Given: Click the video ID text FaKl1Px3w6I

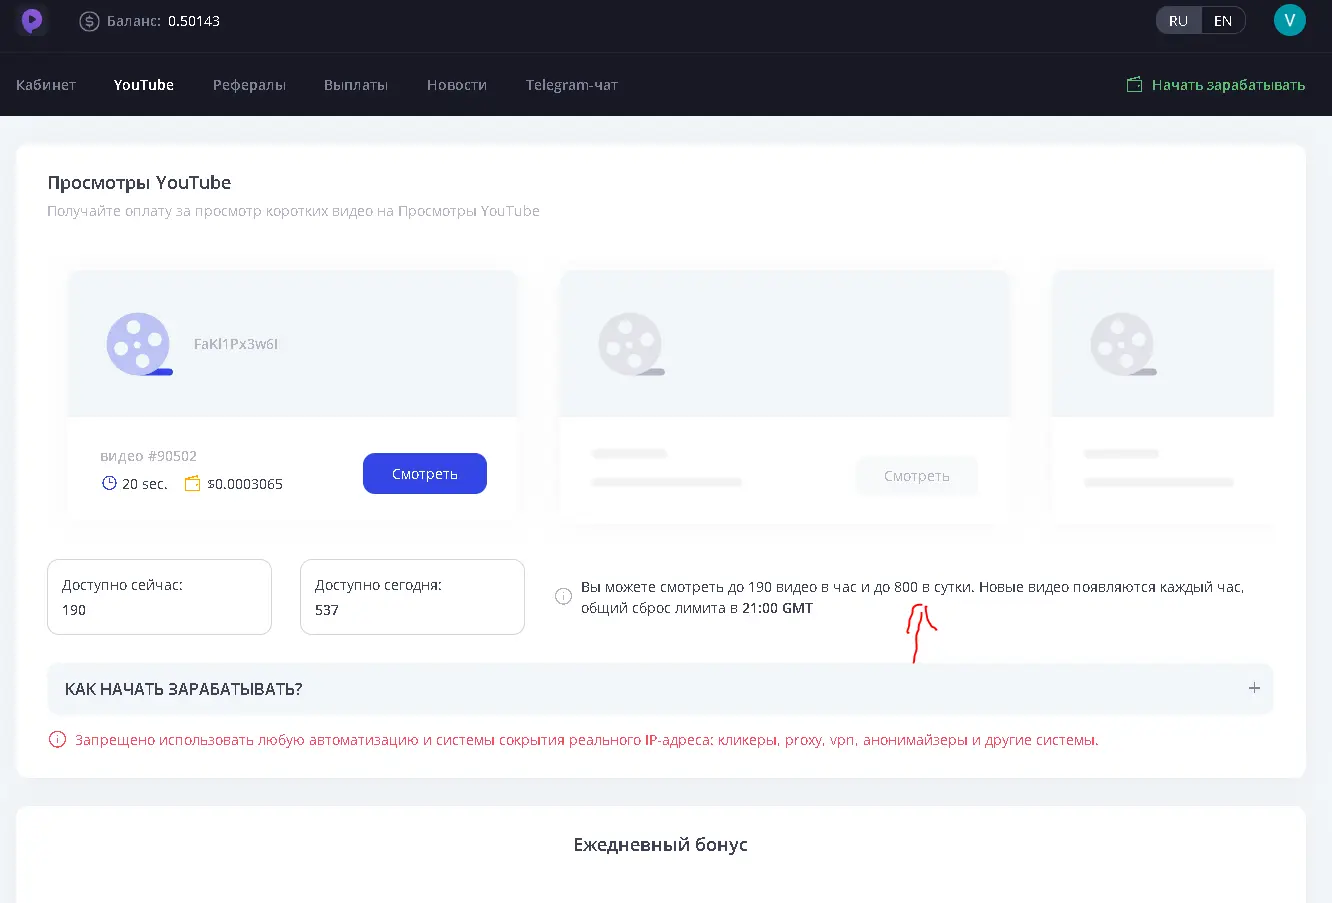Looking at the screenshot, I should pyautogui.click(x=236, y=344).
